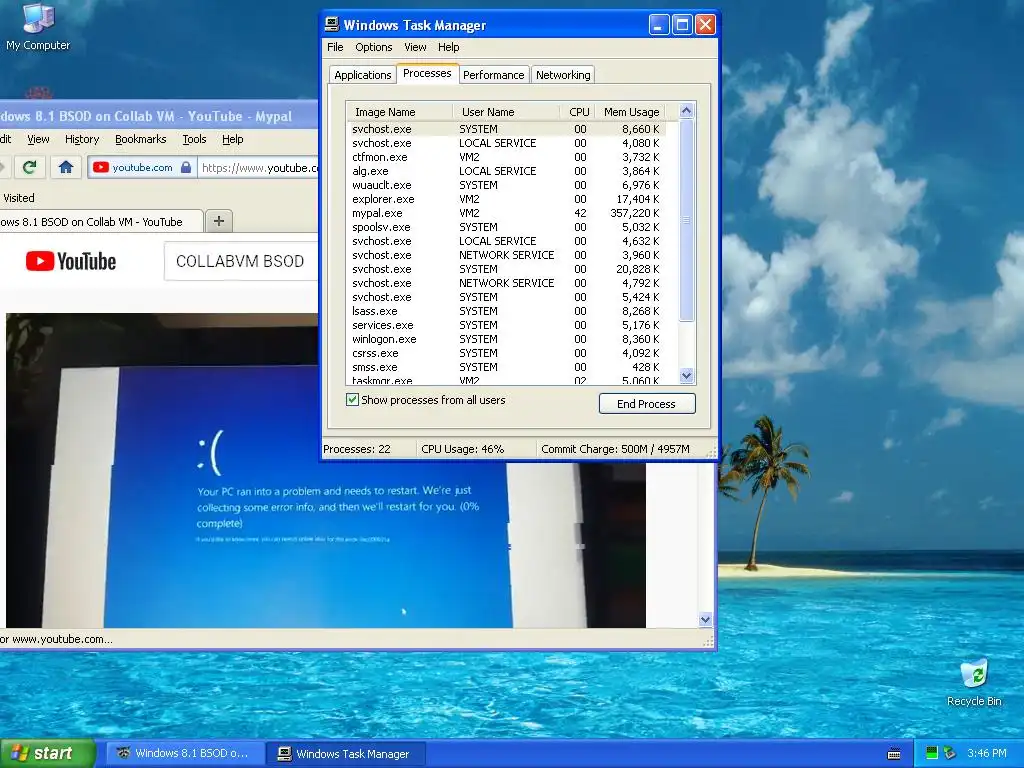The image size is (1024, 768).
Task: Click Task Manager title bar icon
Action: 332,25
